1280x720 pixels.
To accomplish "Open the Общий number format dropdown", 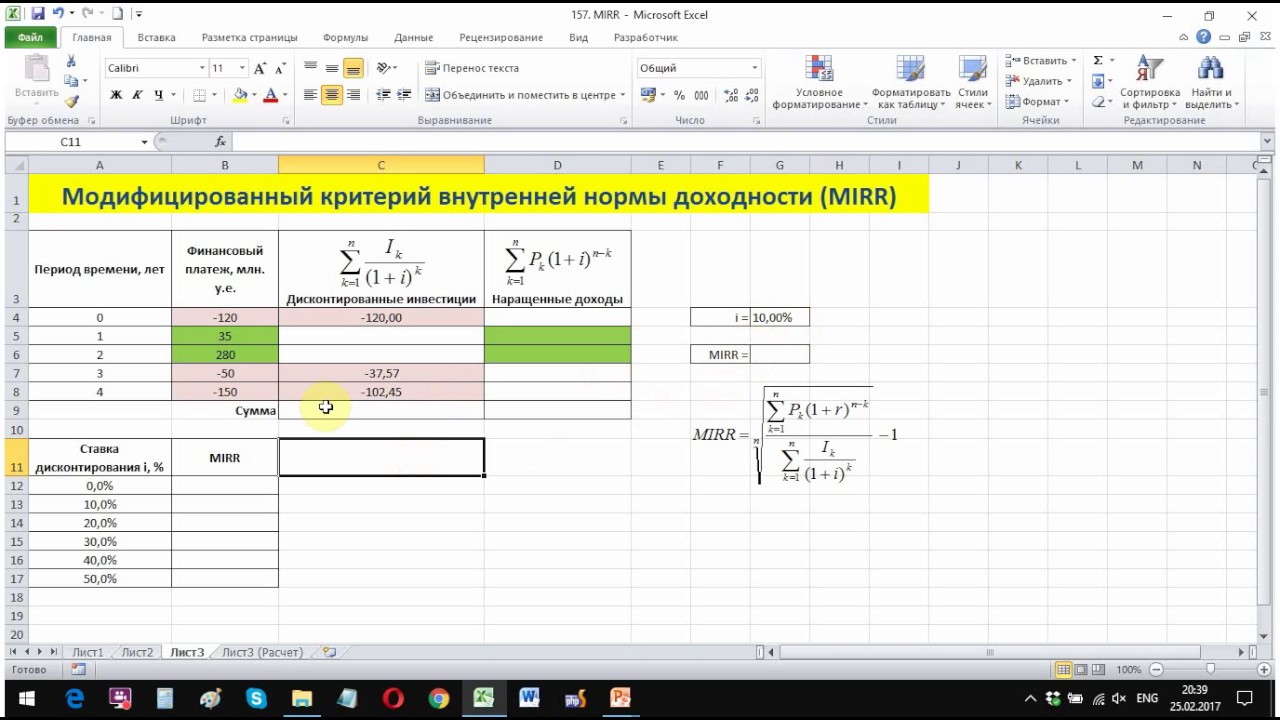I will click(x=755, y=68).
